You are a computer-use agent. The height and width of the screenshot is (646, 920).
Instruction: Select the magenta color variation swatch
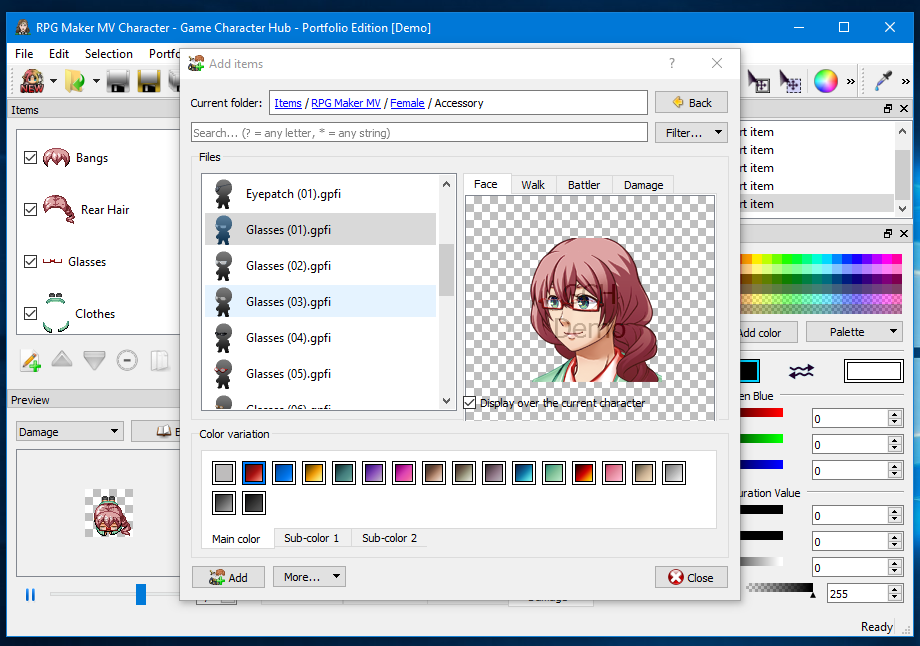(404, 472)
